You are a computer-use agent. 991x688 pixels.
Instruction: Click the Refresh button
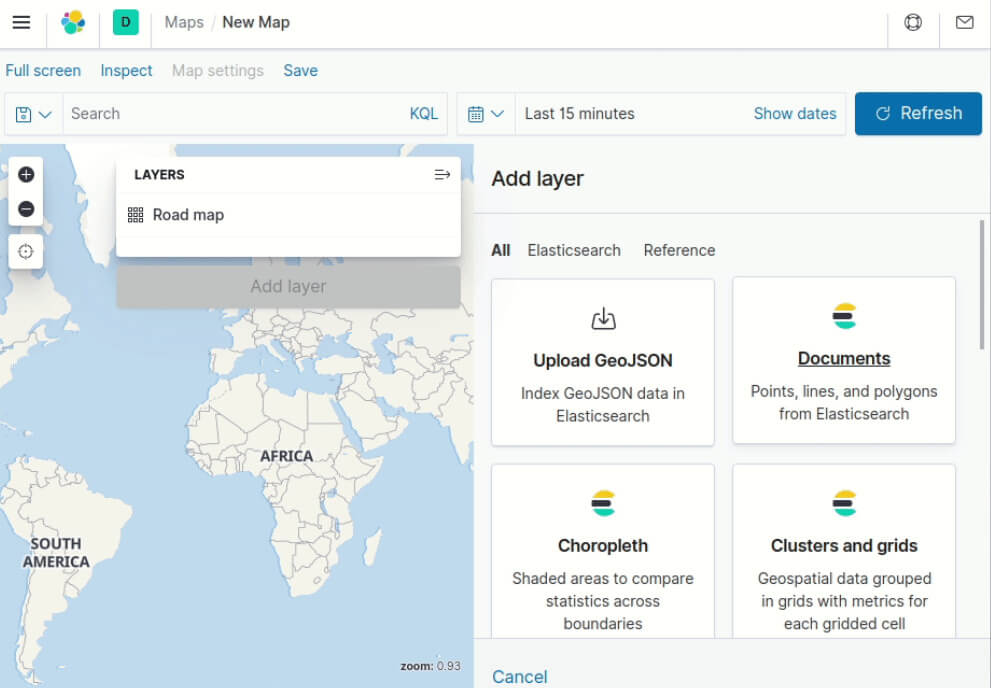(918, 114)
